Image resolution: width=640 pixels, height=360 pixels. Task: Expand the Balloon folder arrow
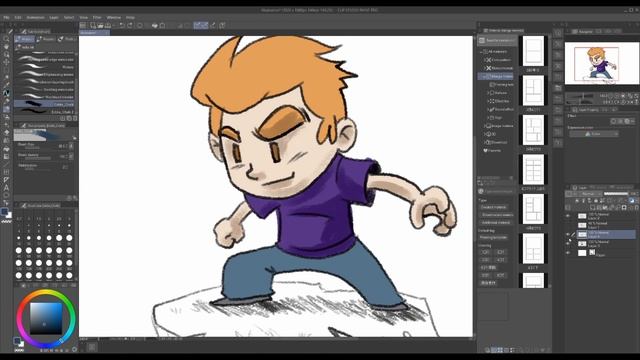(x=488, y=93)
